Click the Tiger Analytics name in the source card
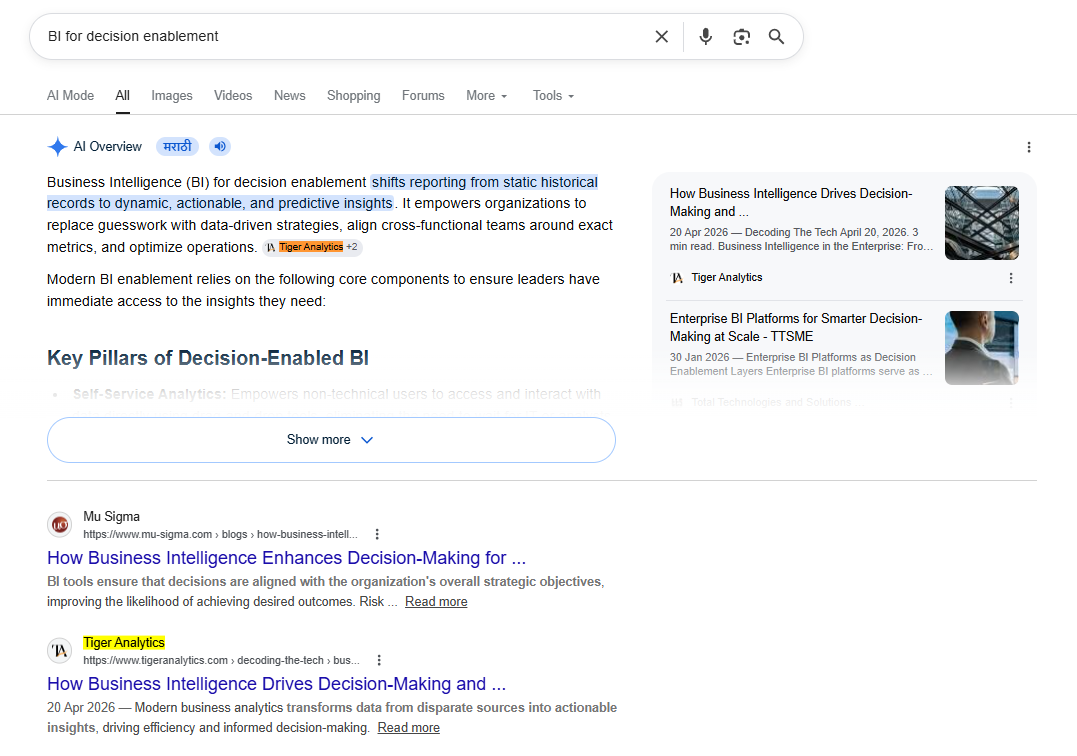1077x756 pixels. point(727,277)
